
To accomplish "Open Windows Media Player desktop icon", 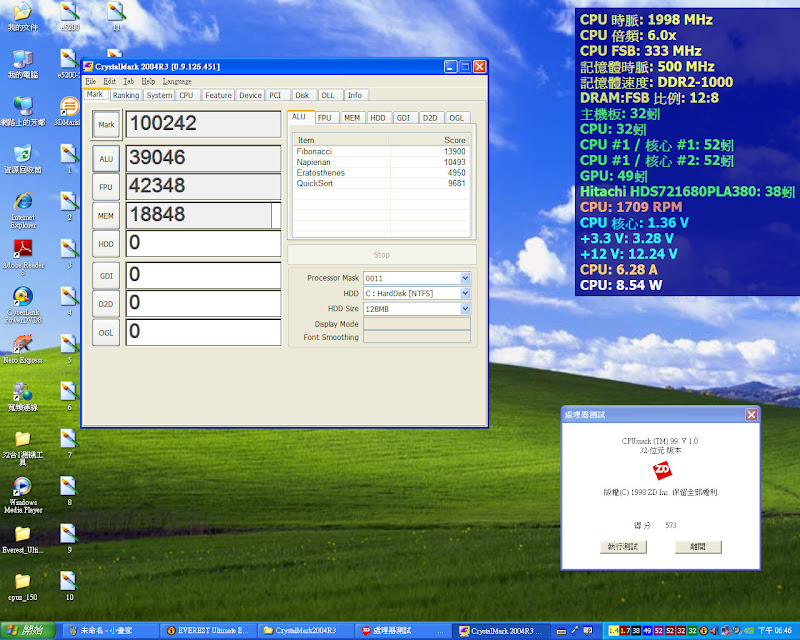I will tap(22, 487).
